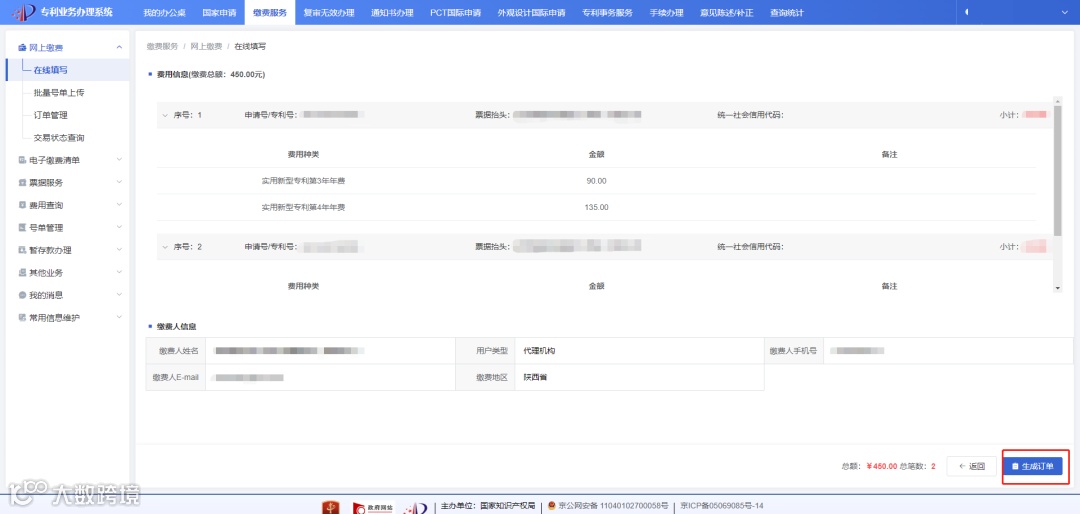Collapse fee row 序号 1 chevron
Screen dimensions: 1080x514
165,115
